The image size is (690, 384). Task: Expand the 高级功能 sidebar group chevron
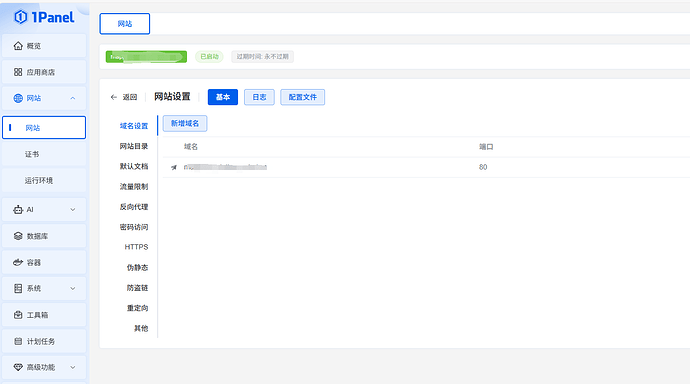point(73,367)
